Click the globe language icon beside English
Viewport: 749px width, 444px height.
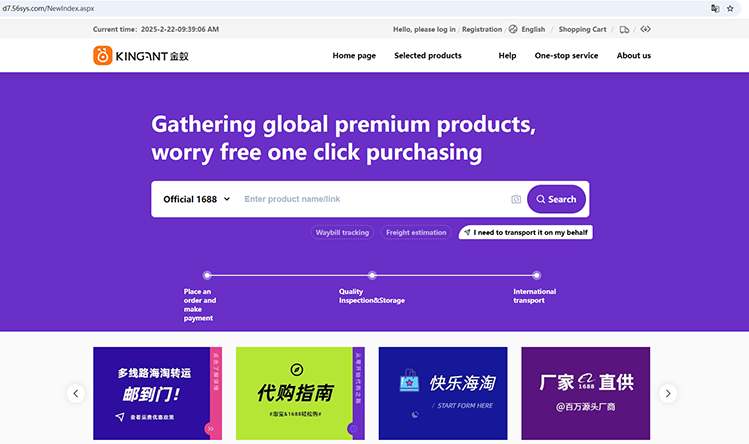point(513,29)
